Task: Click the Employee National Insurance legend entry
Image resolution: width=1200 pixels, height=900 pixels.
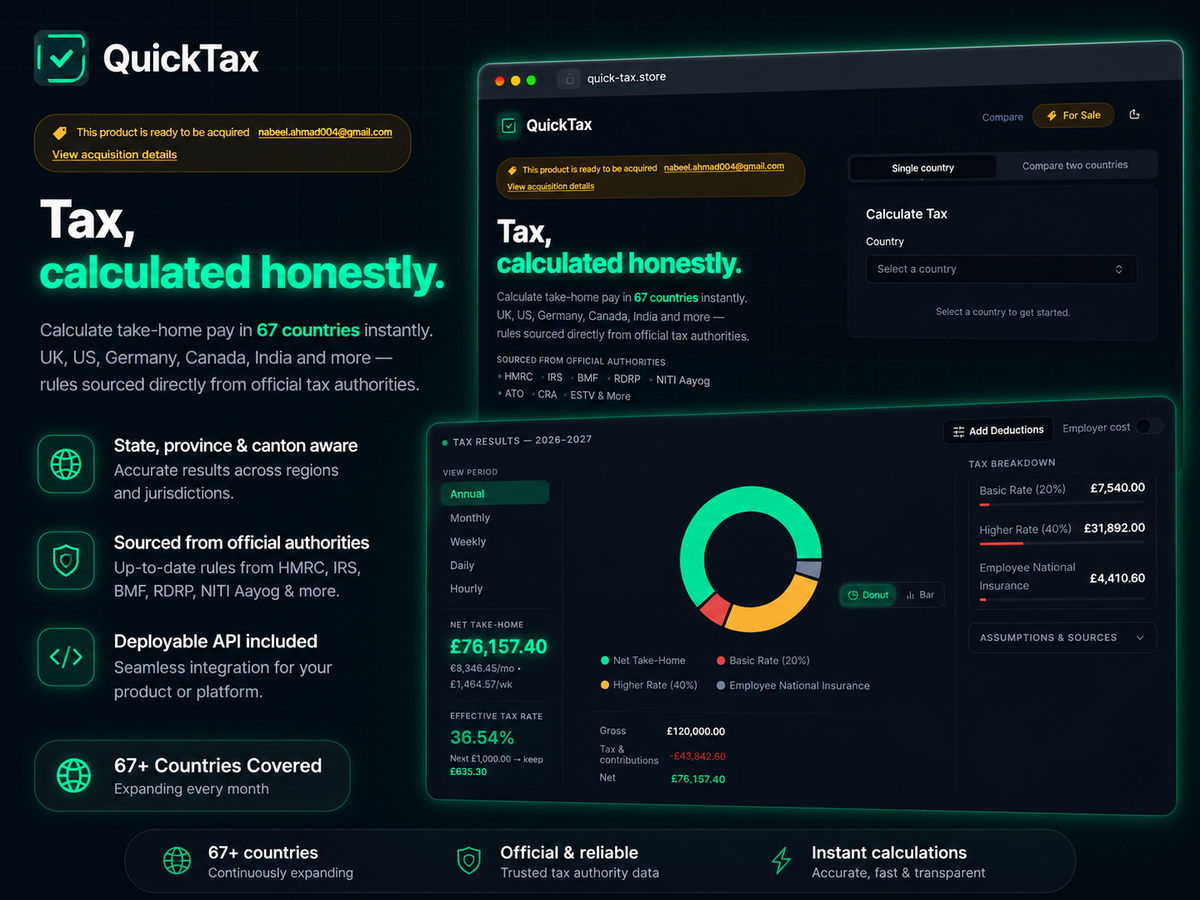Action: click(793, 686)
